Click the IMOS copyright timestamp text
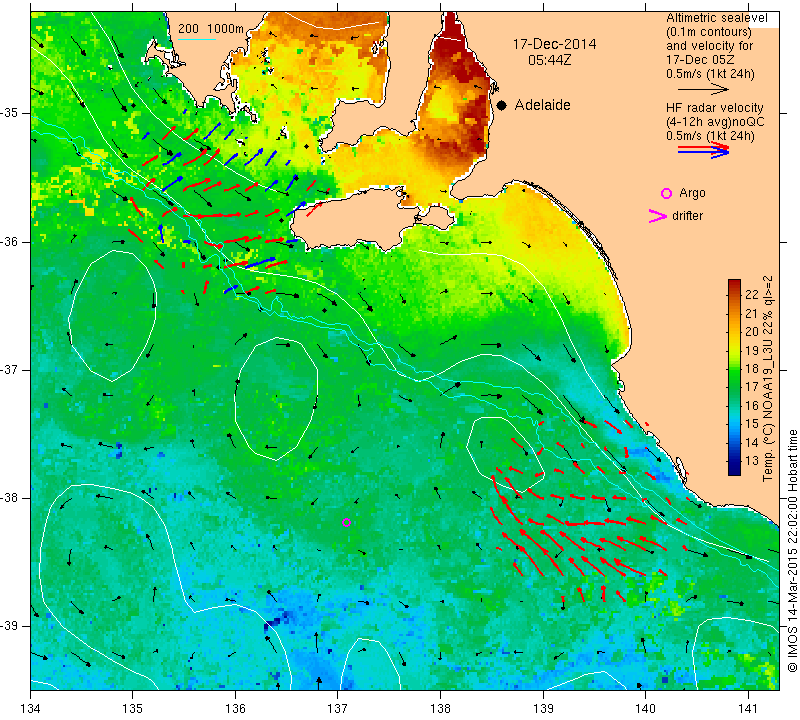Viewport: 800px width, 720px height. (x=792, y=551)
